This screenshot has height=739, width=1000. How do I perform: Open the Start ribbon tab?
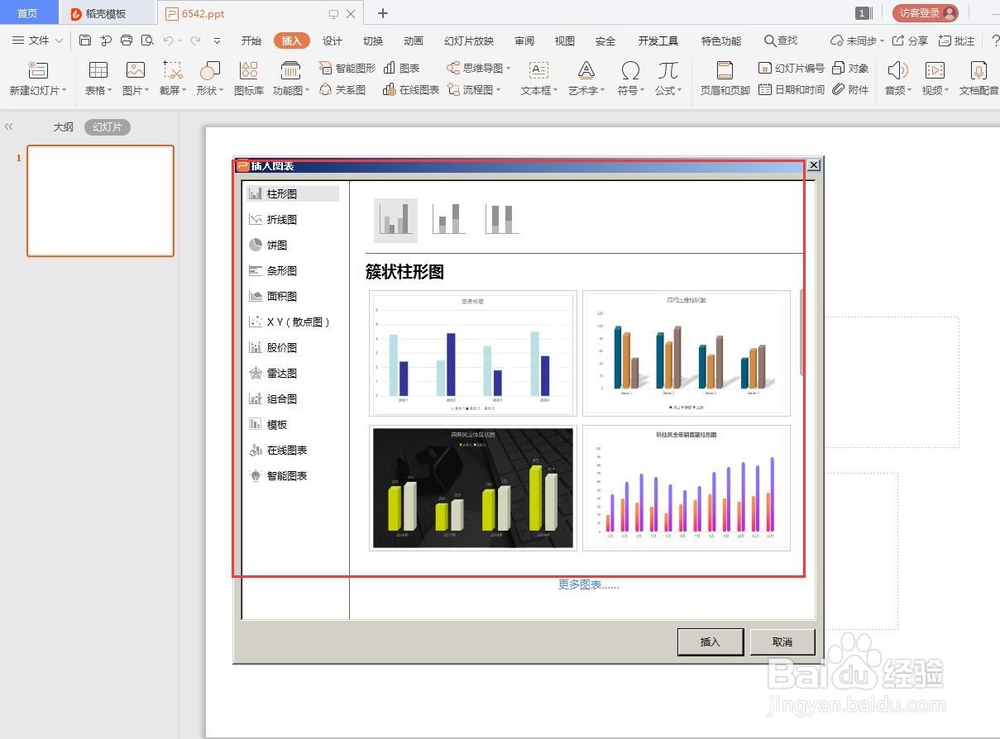click(x=251, y=40)
